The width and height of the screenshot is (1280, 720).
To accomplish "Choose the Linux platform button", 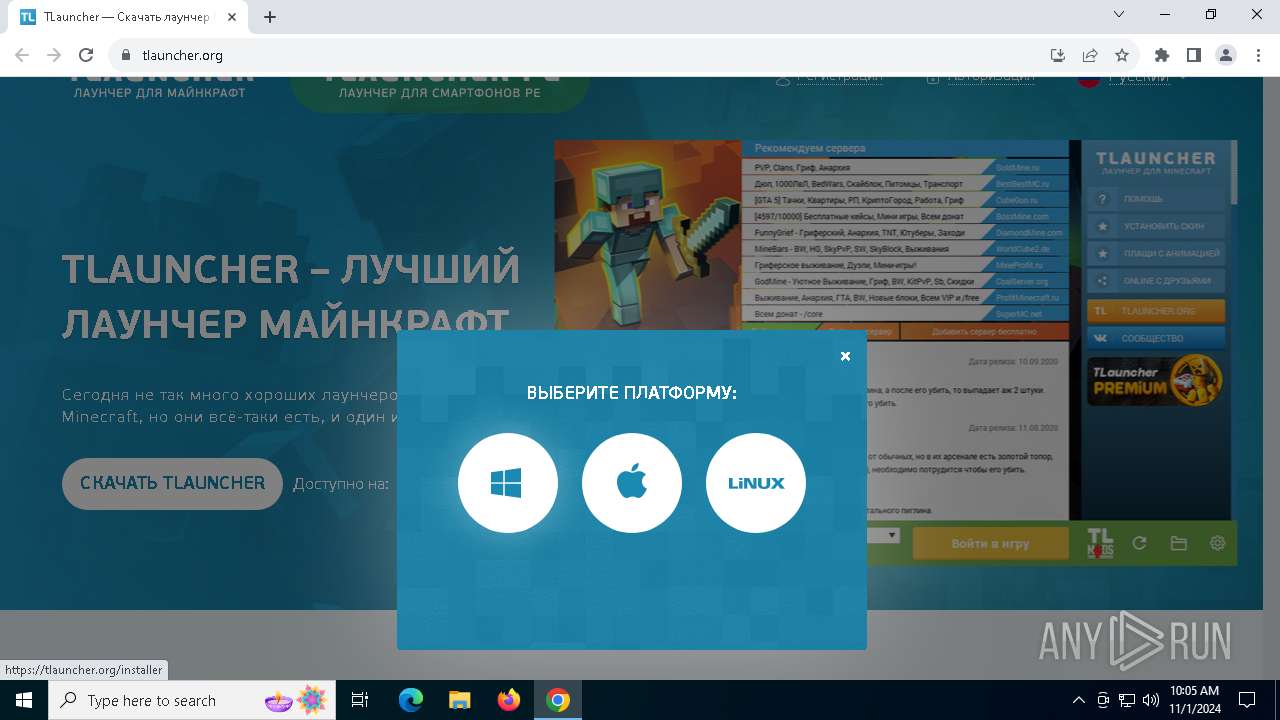I will coord(756,483).
